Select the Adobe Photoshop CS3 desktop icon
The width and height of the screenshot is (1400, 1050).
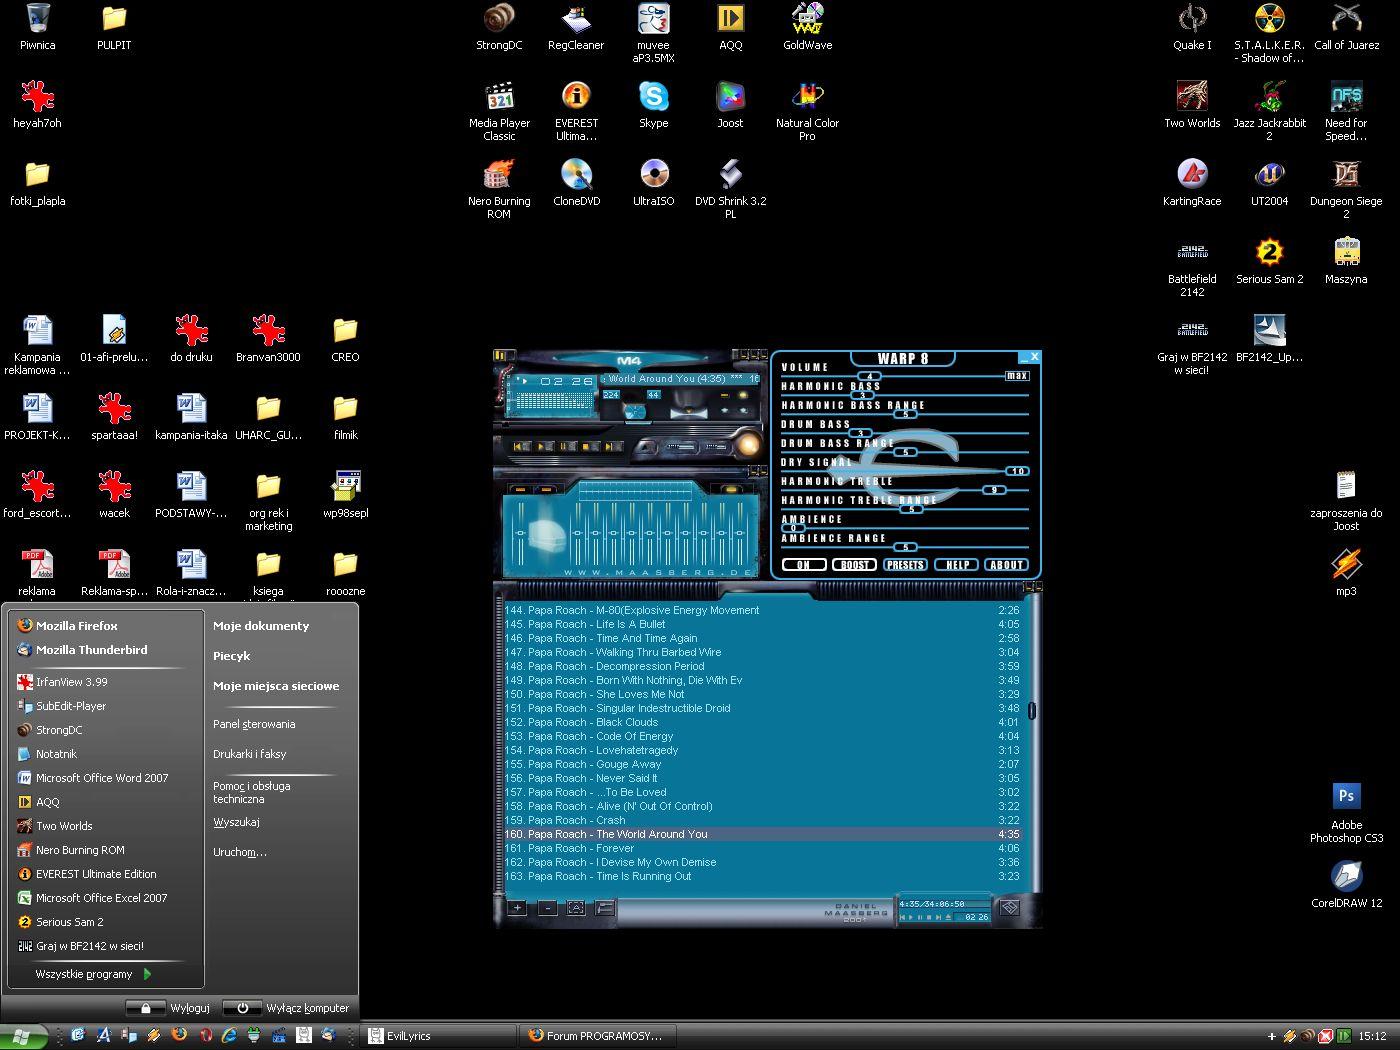(1346, 814)
